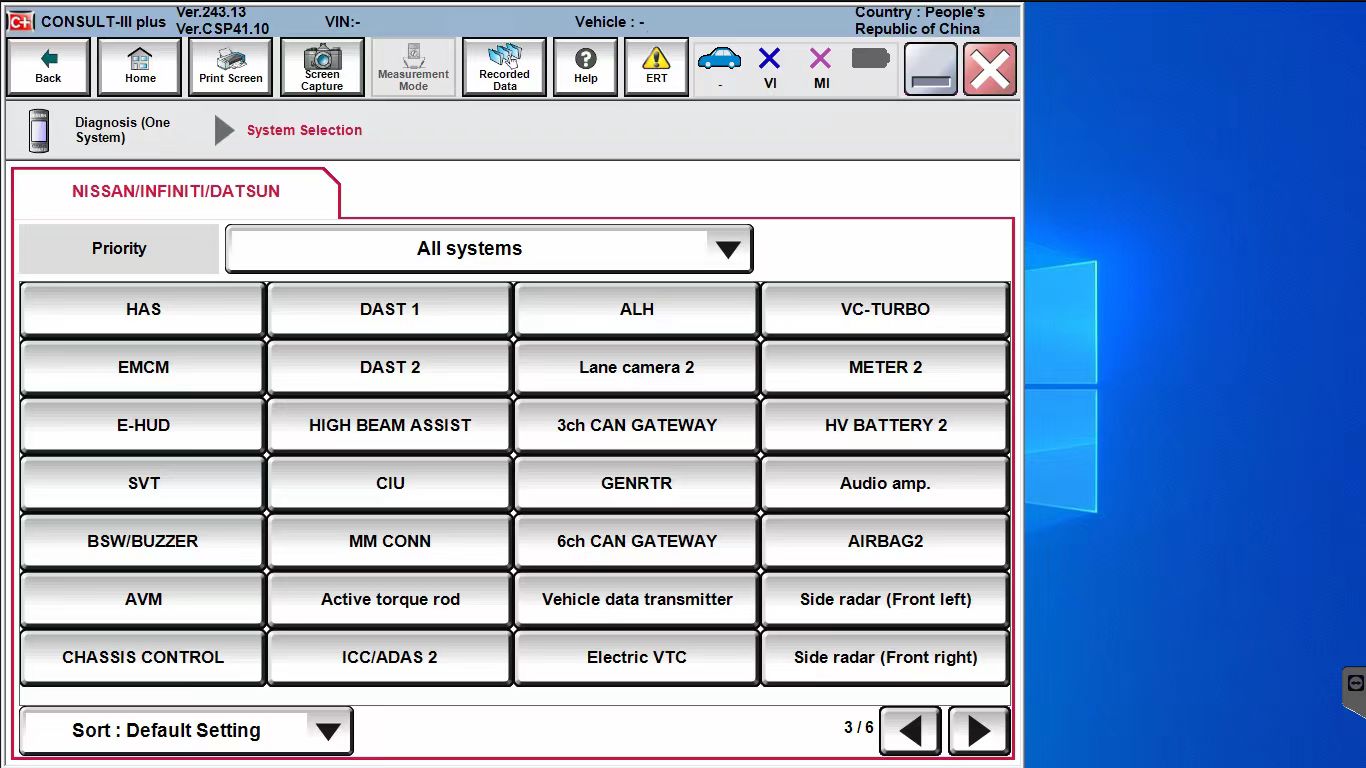Open the HIGH BEAM ASSIST system

pyautogui.click(x=390, y=426)
